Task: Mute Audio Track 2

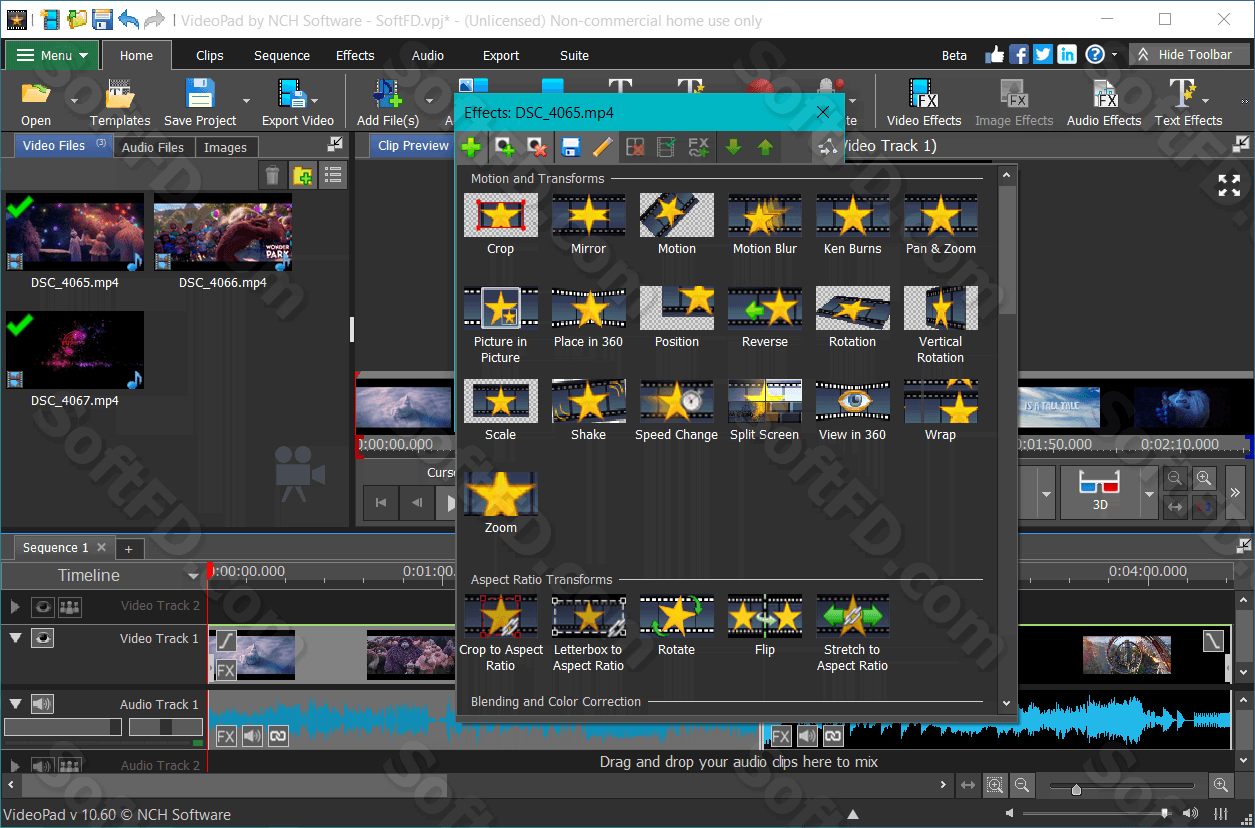Action: pos(42,766)
